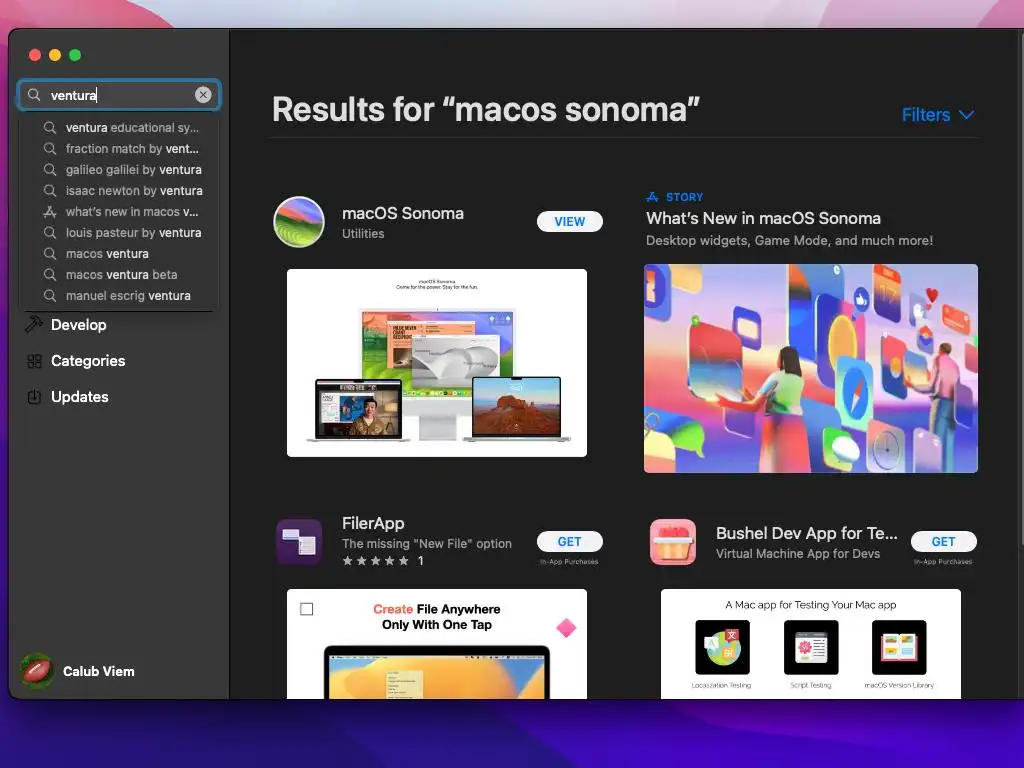Click the App Store icon beside "what's new in macos"
Image resolution: width=1024 pixels, height=768 pixels.
coord(50,212)
